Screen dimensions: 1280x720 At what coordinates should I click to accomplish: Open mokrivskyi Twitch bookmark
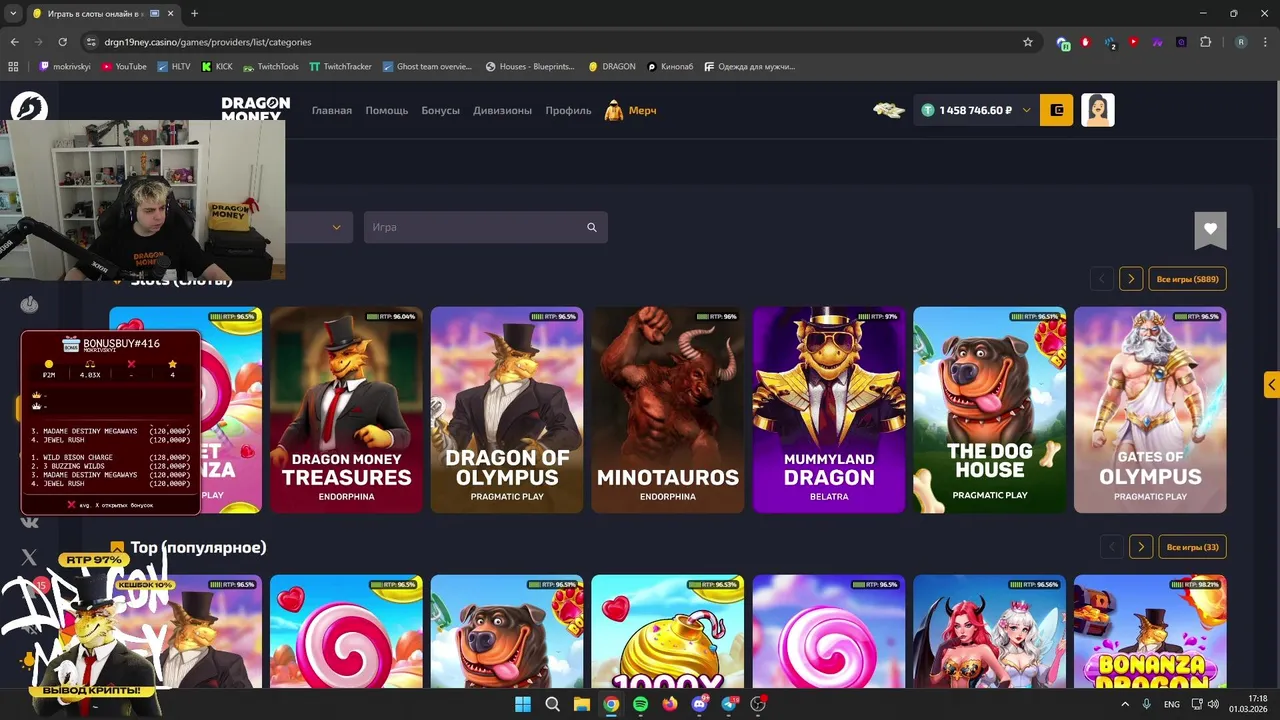pos(65,67)
